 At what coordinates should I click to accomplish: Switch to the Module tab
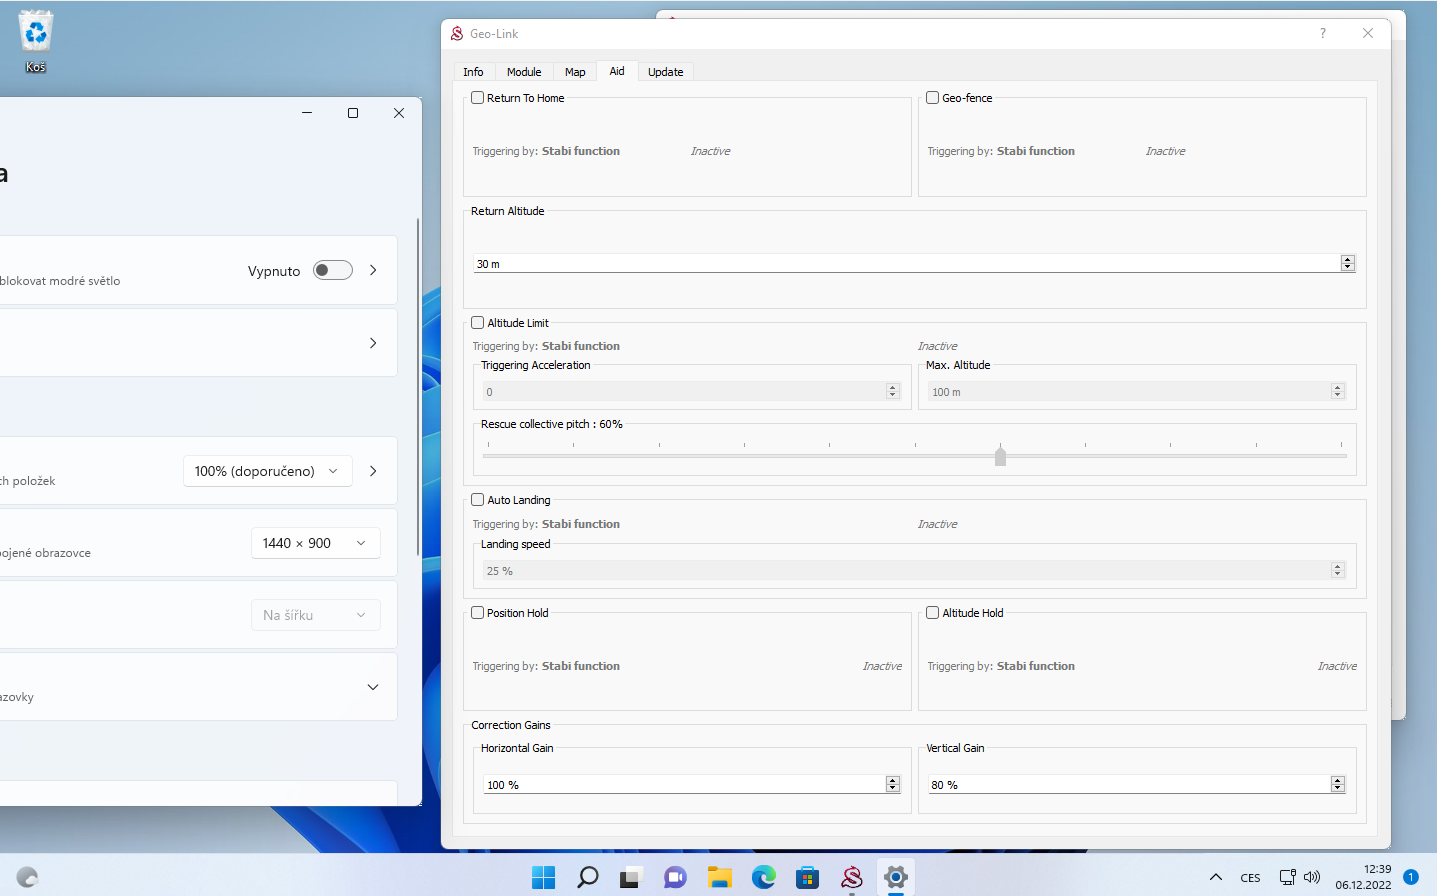click(523, 72)
